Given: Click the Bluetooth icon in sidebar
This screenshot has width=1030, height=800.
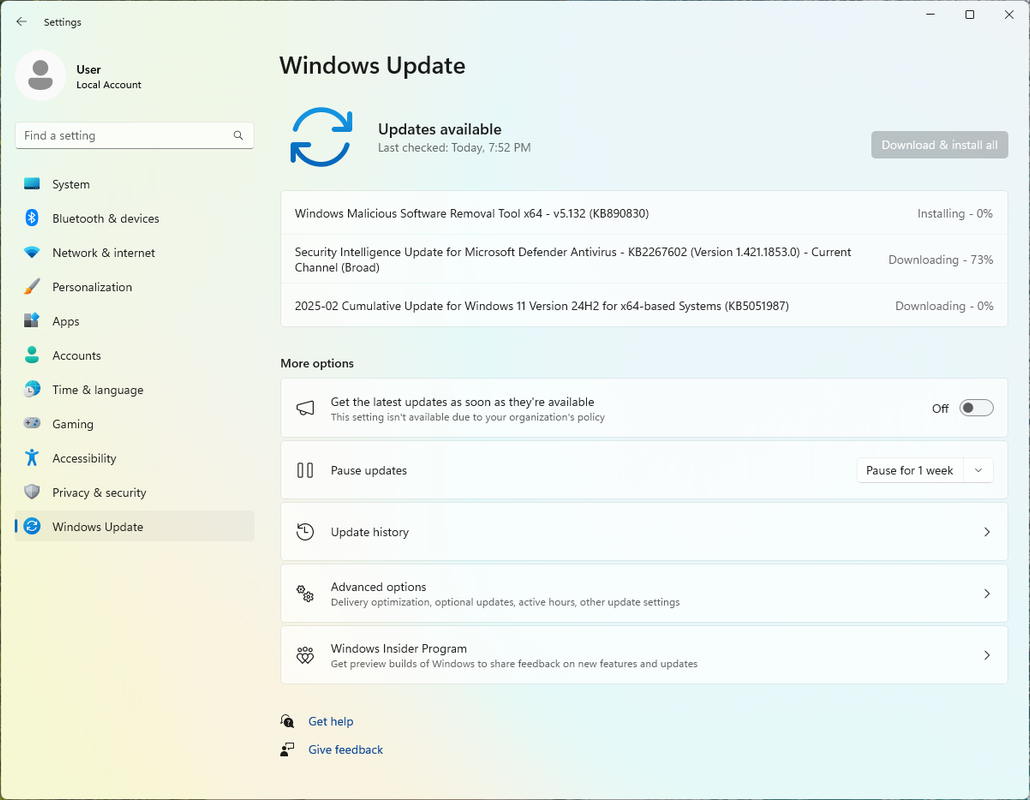Looking at the screenshot, I should (x=32, y=218).
